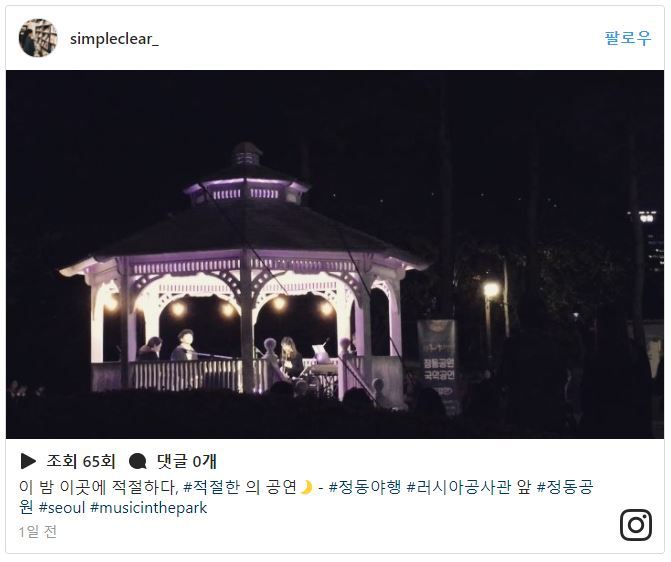
Task: Open the #musicinthepark hashtag
Action: (148, 508)
